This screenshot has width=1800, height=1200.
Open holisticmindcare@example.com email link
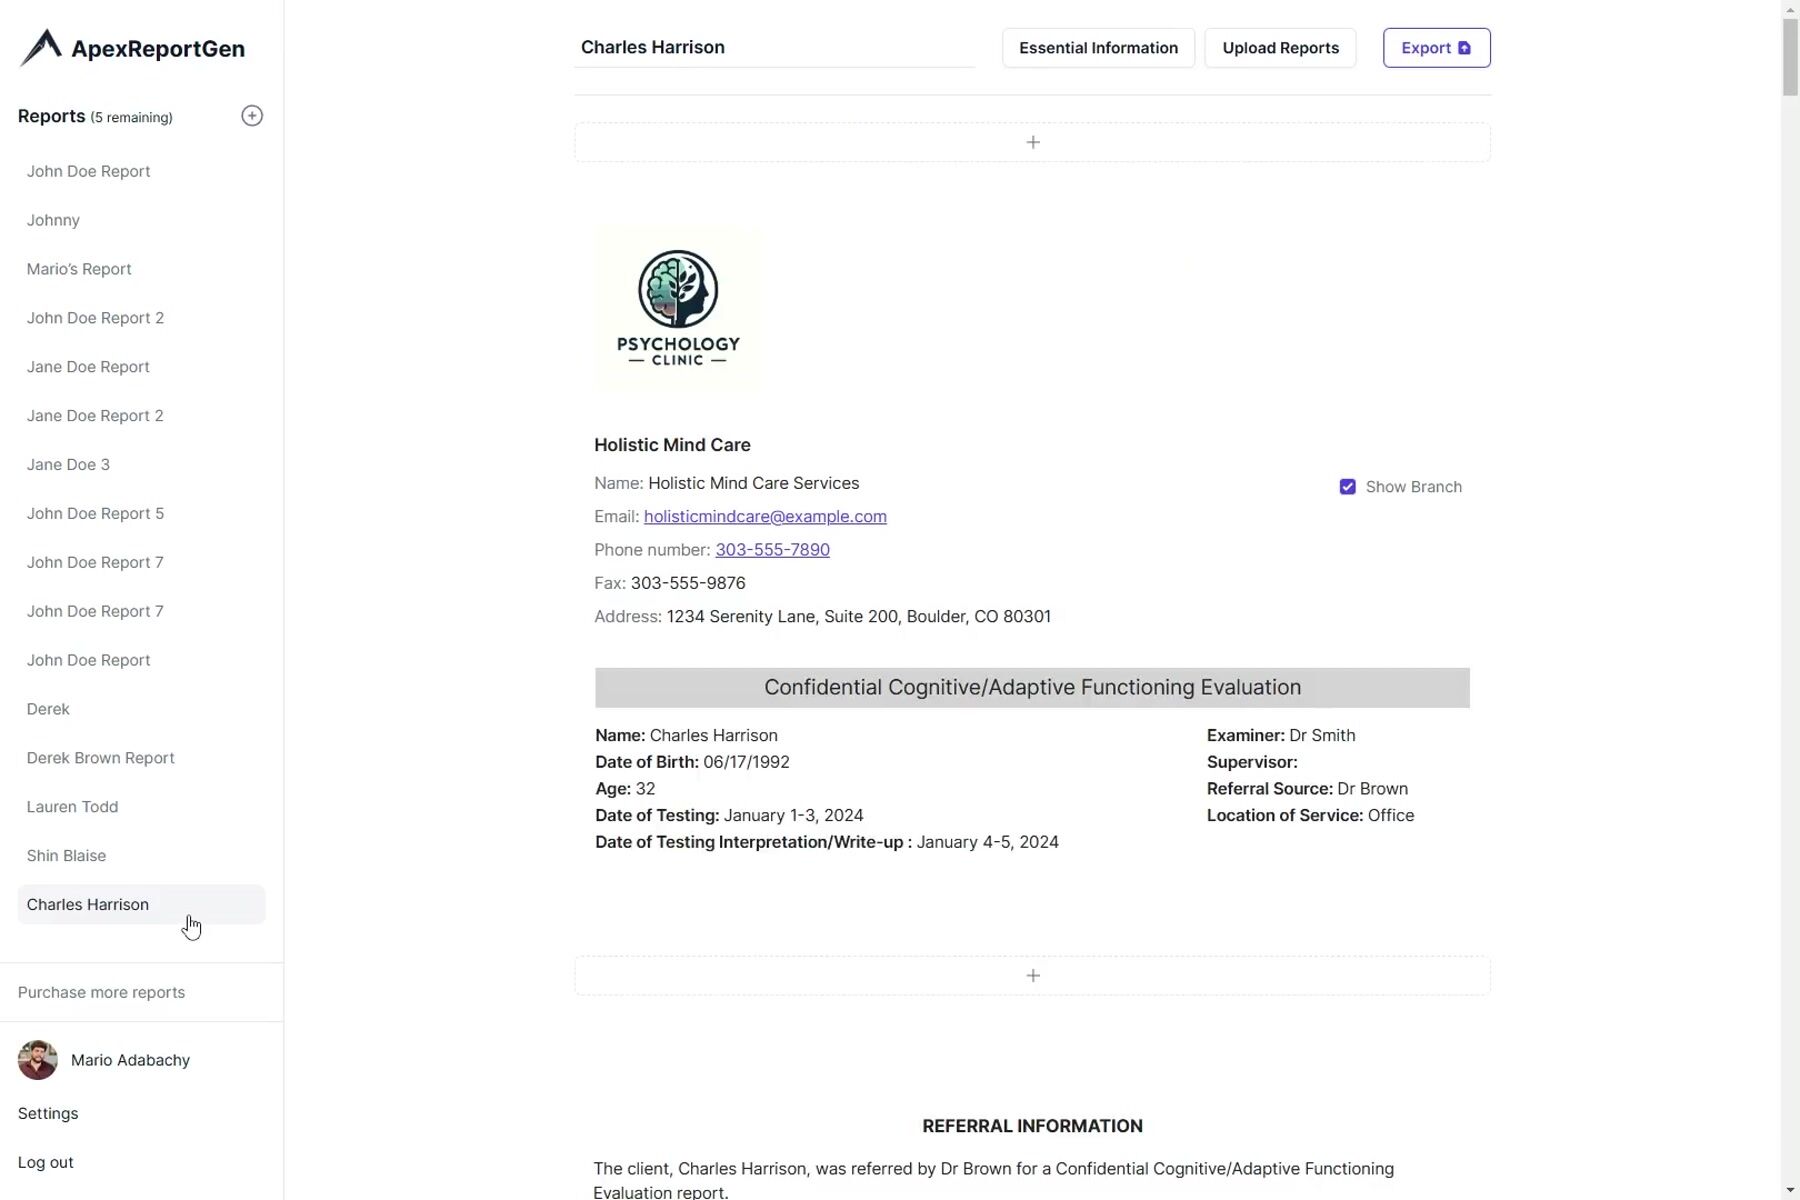[765, 516]
